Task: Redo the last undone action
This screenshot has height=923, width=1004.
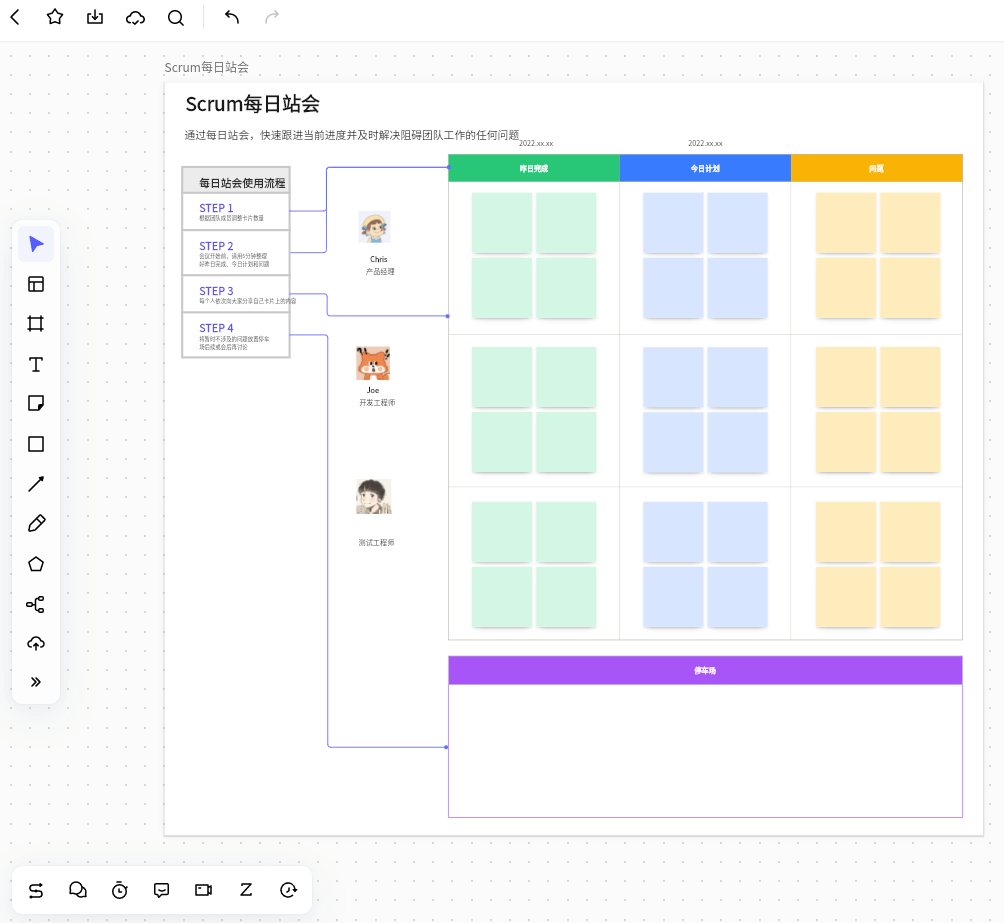Action: coord(272,17)
